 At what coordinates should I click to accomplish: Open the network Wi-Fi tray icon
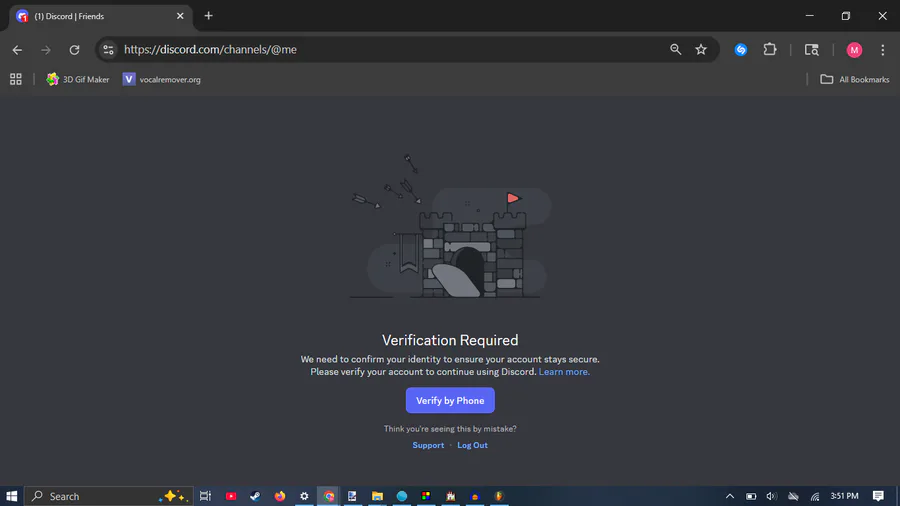(815, 496)
